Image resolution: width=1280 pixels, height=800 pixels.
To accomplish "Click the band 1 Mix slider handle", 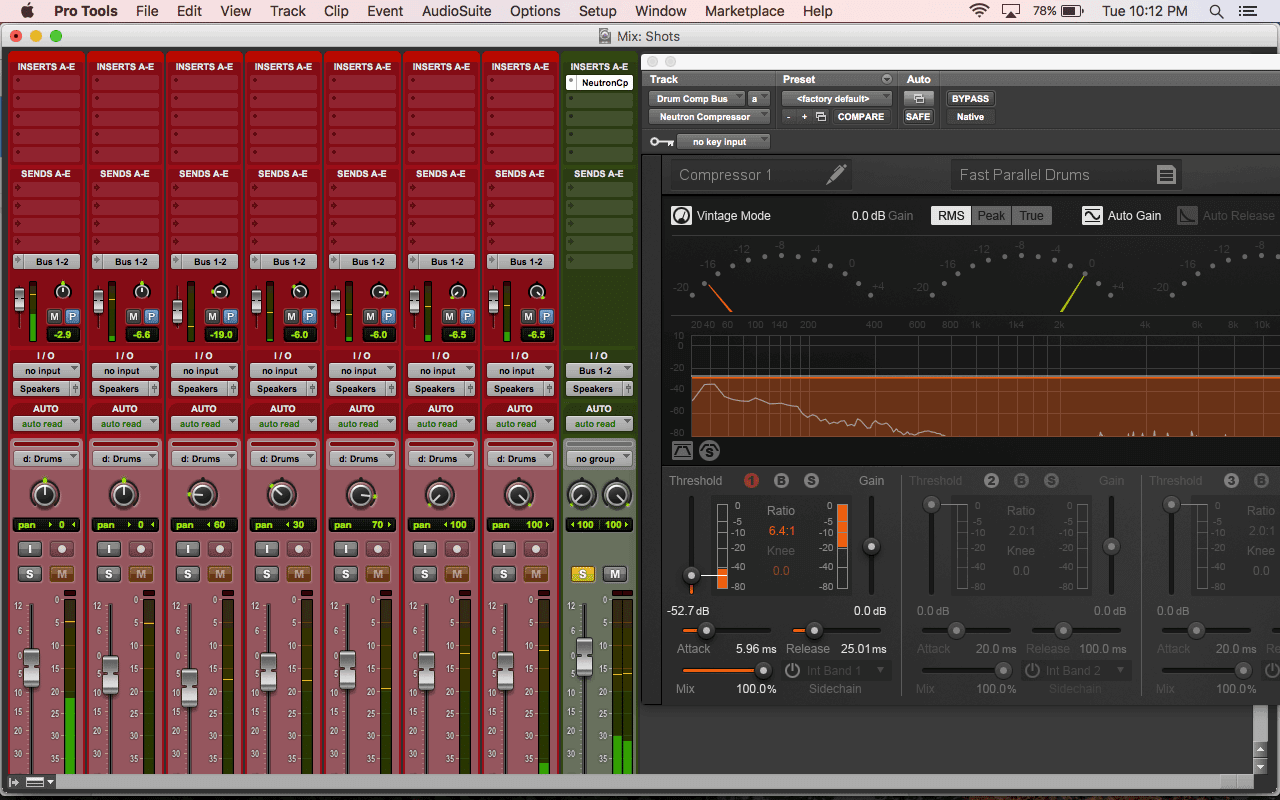I will pos(763,670).
